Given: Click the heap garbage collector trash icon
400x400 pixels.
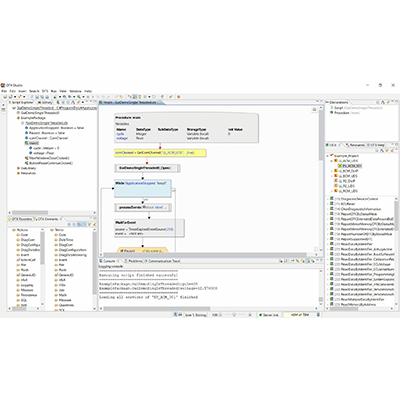Looking at the screenshot, I should pos(318,315).
